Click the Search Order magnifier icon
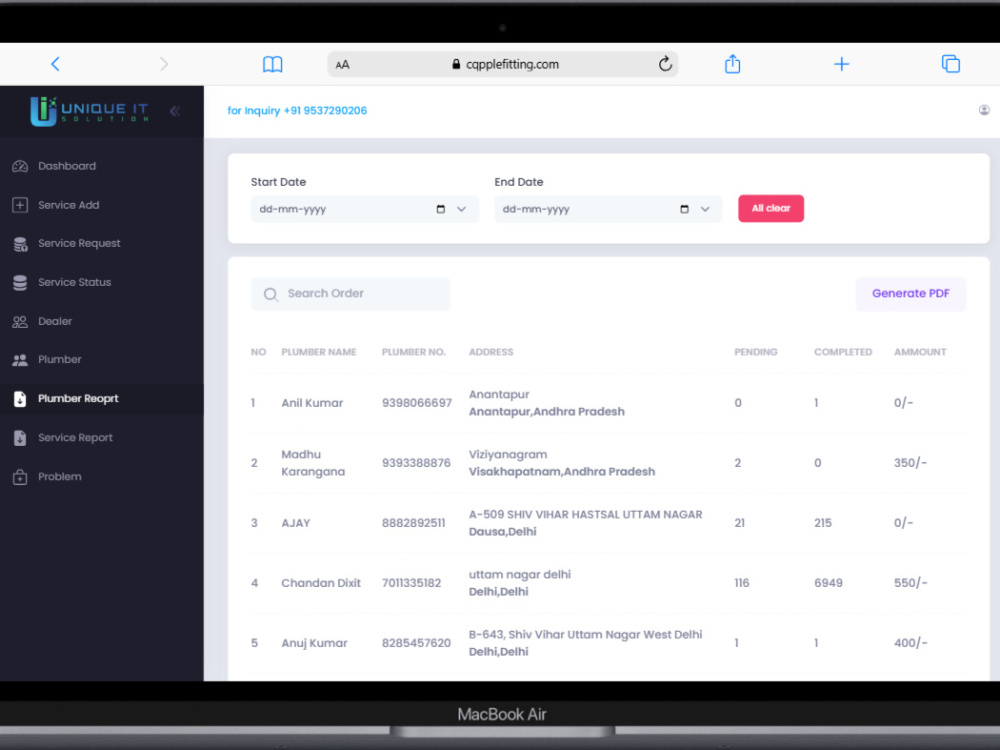 tap(270, 295)
